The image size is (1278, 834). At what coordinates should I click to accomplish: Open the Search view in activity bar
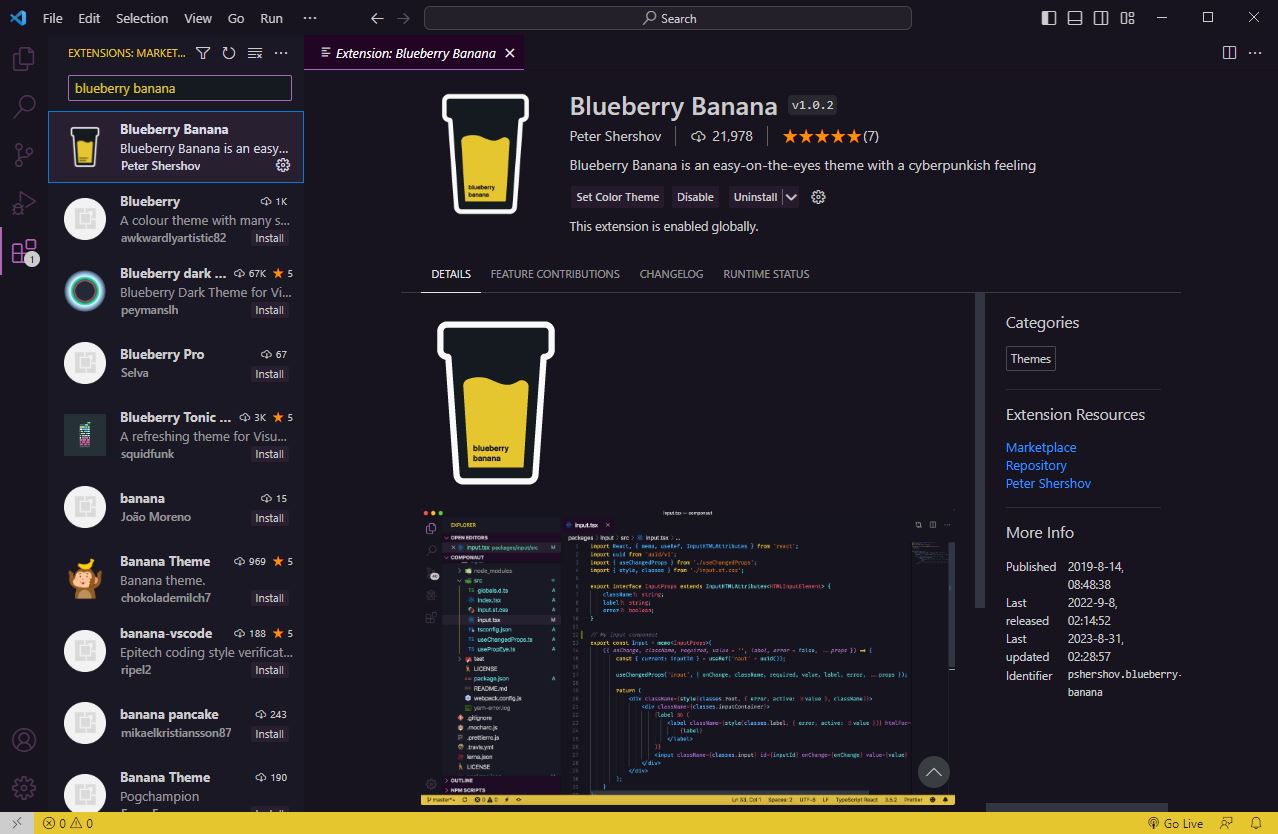(24, 106)
